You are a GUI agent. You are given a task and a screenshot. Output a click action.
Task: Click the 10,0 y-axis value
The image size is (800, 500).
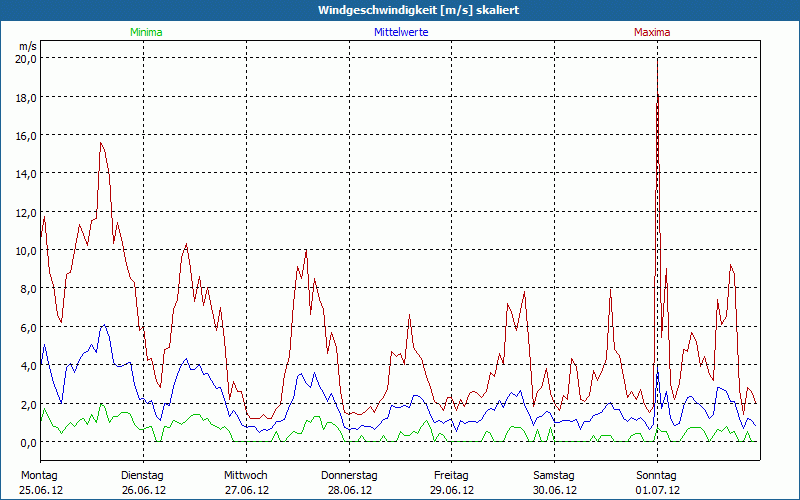tap(26, 251)
